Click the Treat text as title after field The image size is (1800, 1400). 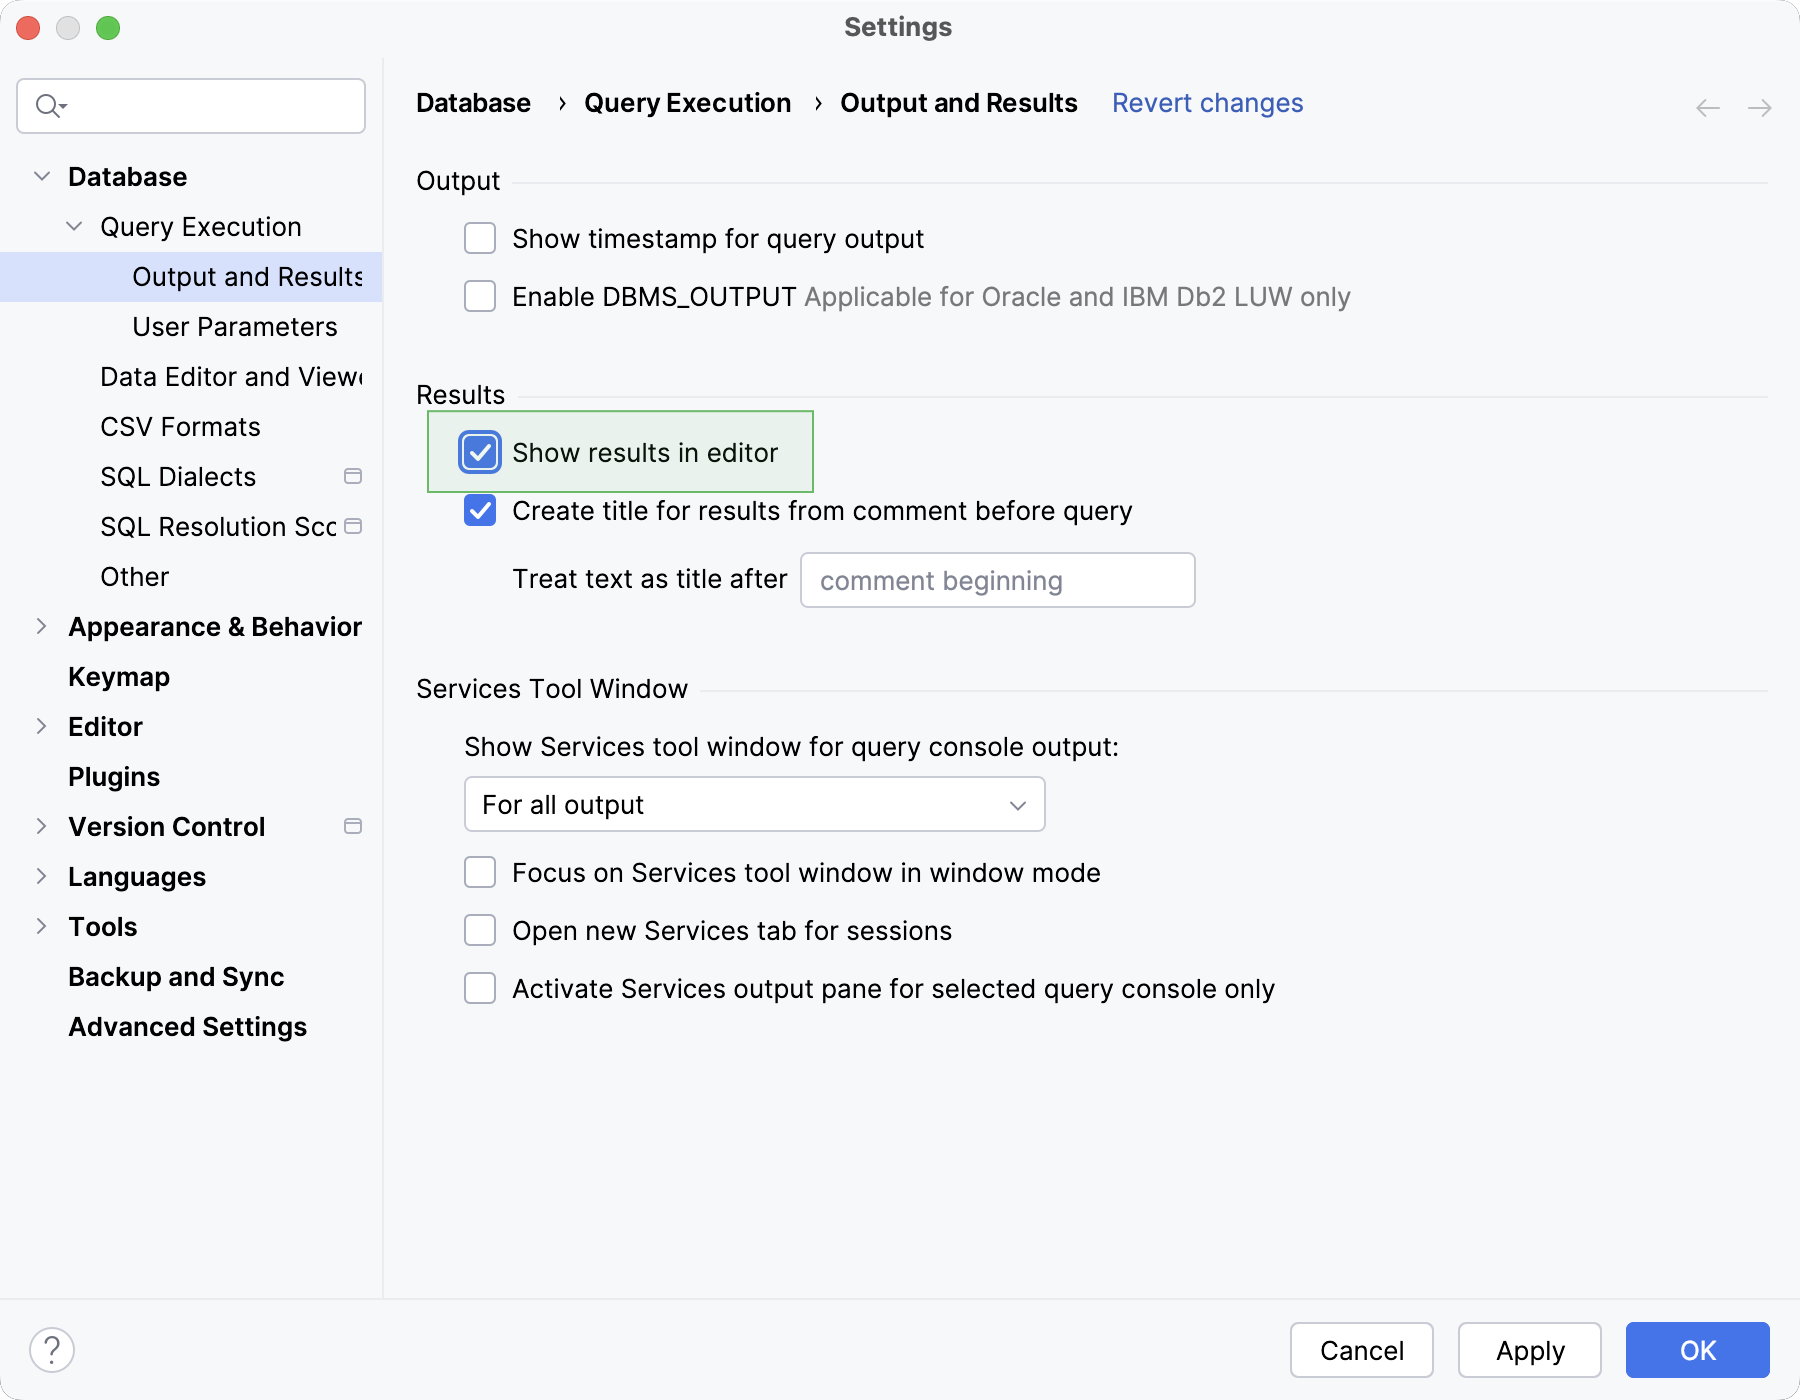[x=997, y=581]
